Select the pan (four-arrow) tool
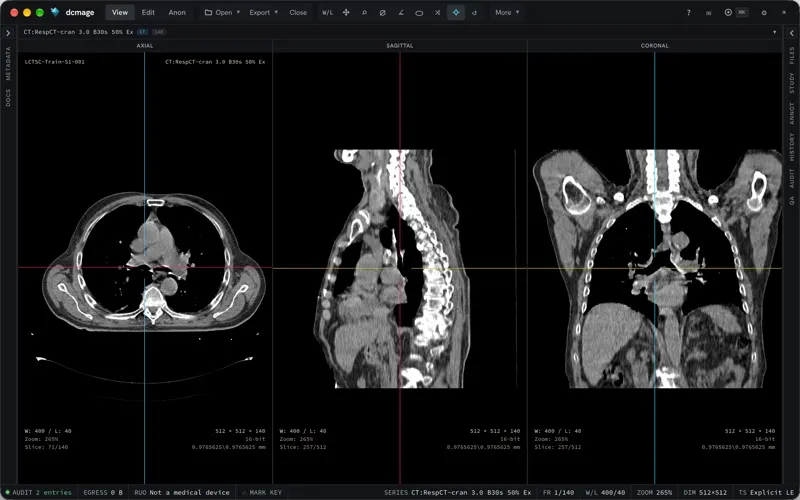This screenshot has height=500, width=800. (346, 12)
